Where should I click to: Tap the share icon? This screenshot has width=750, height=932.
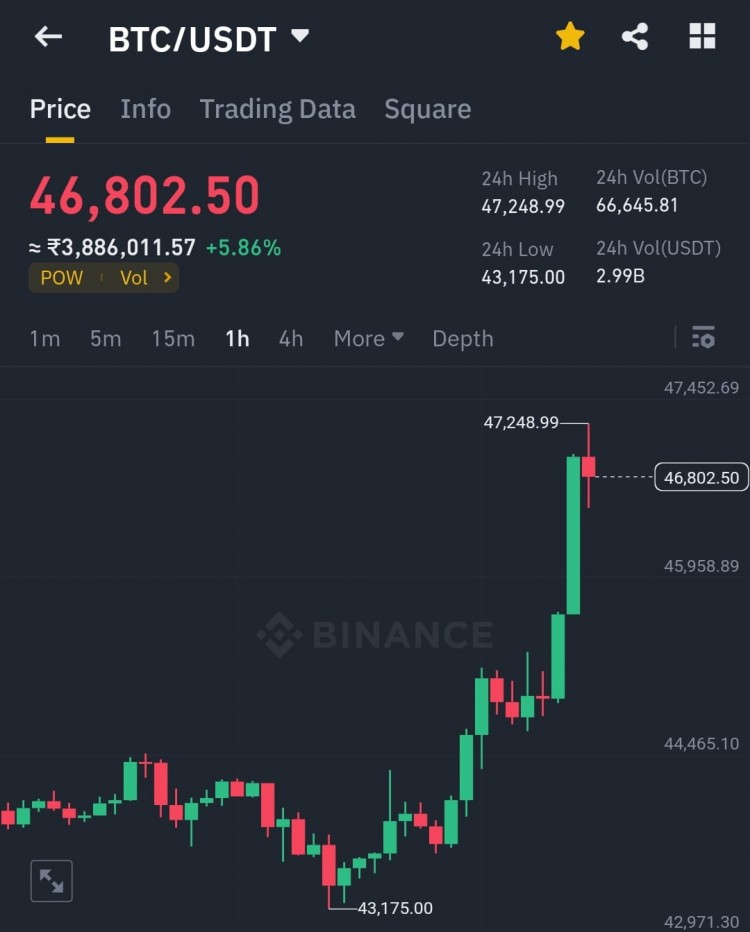635,38
